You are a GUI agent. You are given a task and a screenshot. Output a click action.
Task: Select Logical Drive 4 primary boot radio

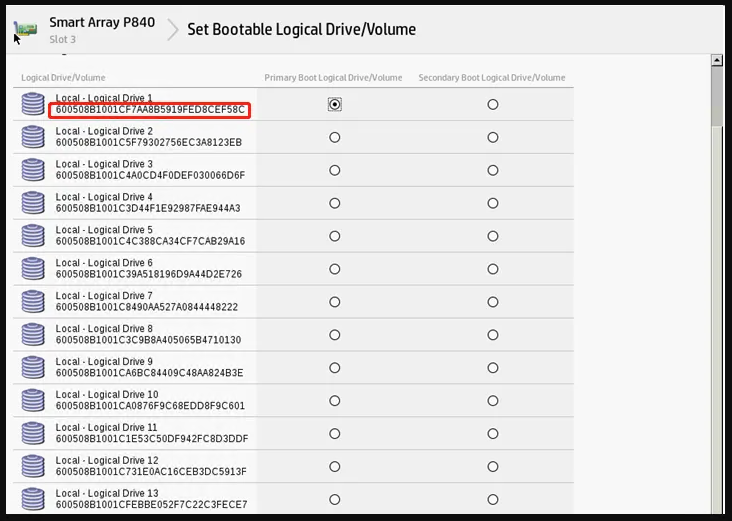(x=335, y=203)
